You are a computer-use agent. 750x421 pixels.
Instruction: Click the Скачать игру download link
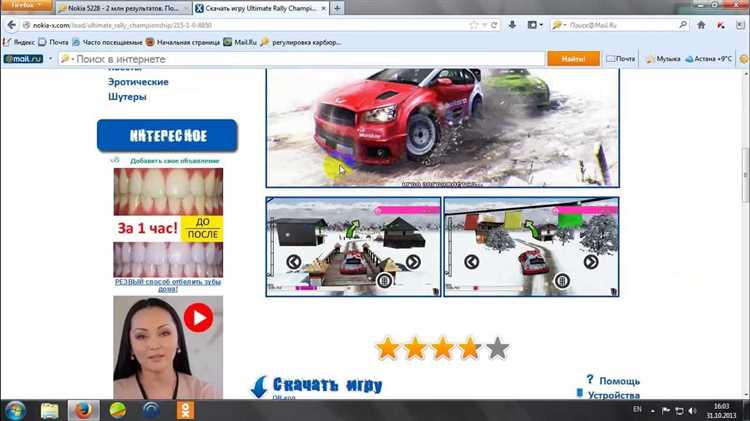click(x=328, y=385)
